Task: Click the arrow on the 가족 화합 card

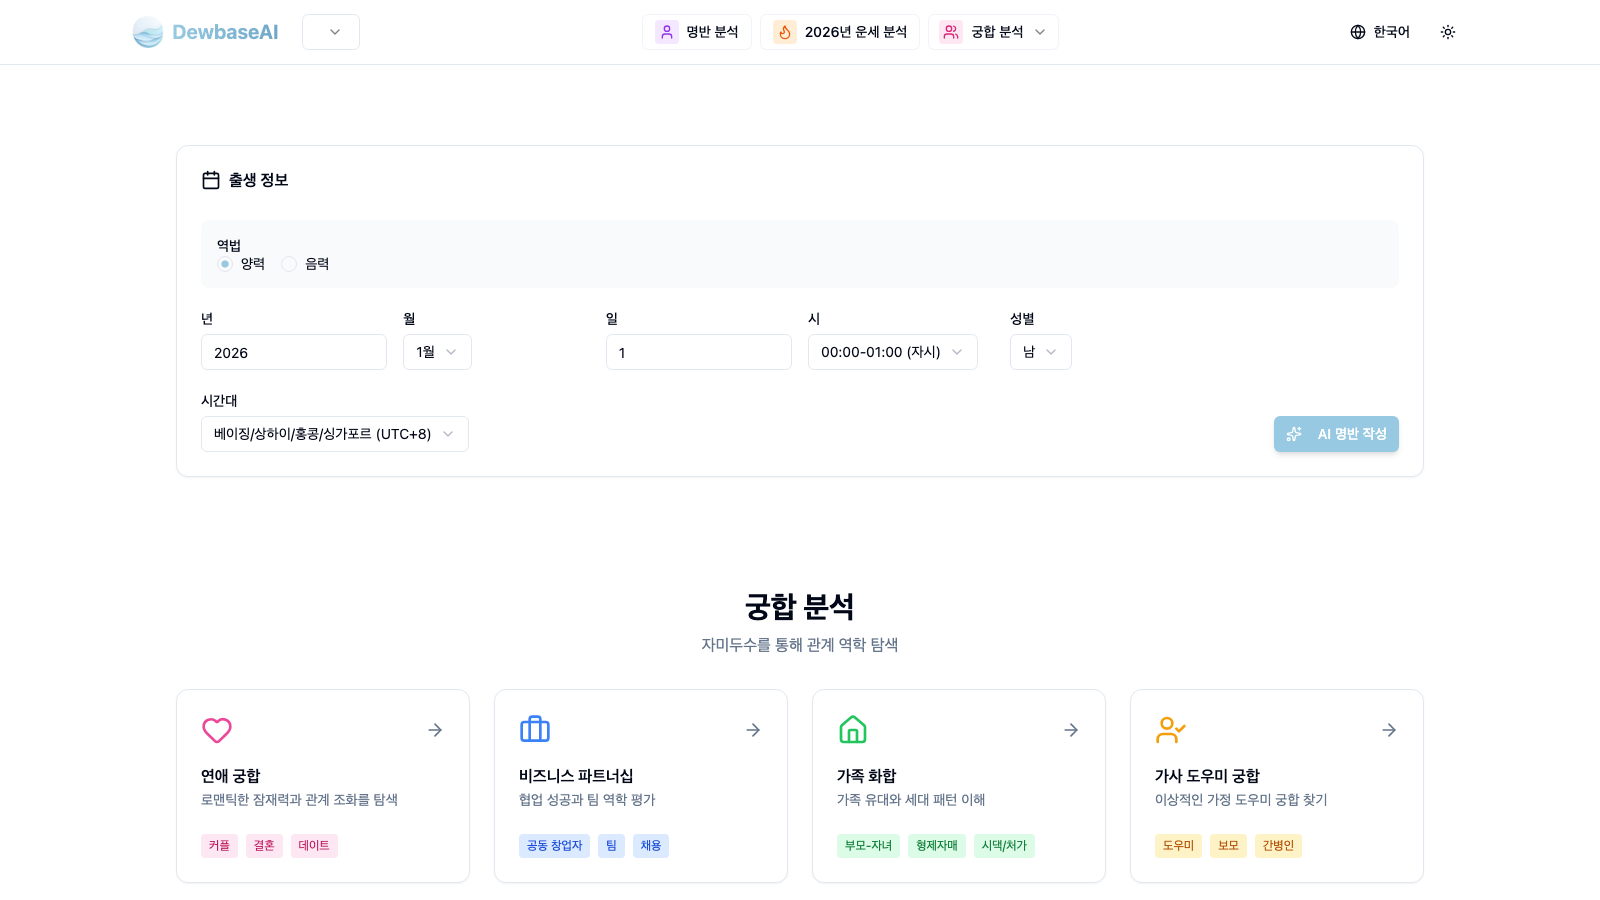Action: 1071,730
